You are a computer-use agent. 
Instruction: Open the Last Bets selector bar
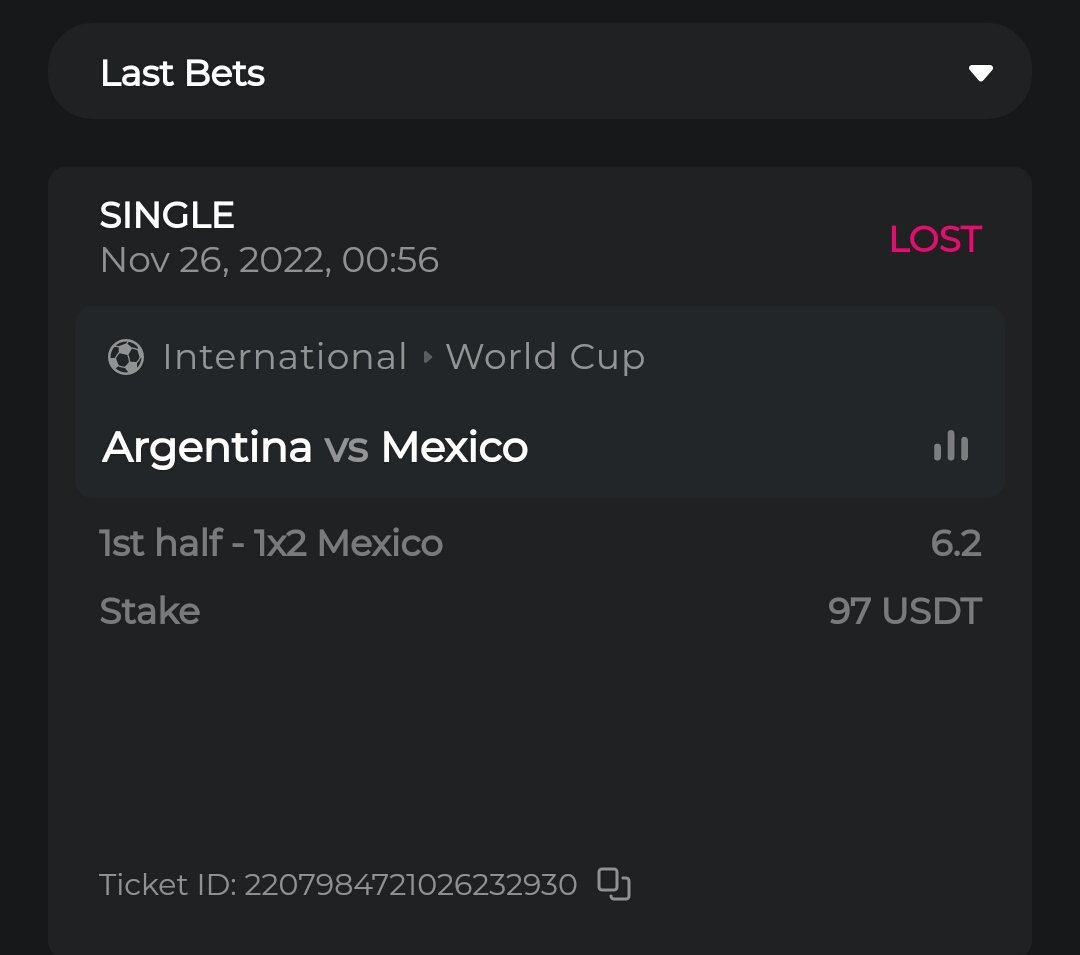tap(539, 72)
